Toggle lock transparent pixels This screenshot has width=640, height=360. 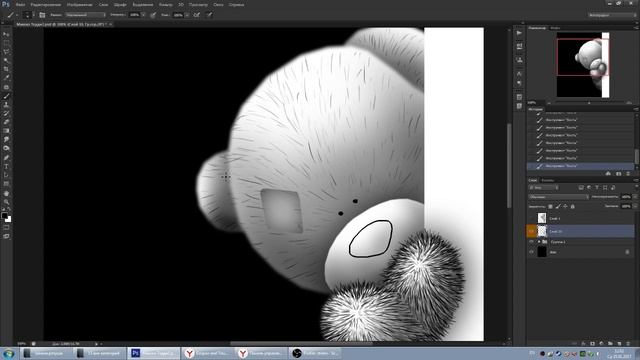tap(550, 207)
